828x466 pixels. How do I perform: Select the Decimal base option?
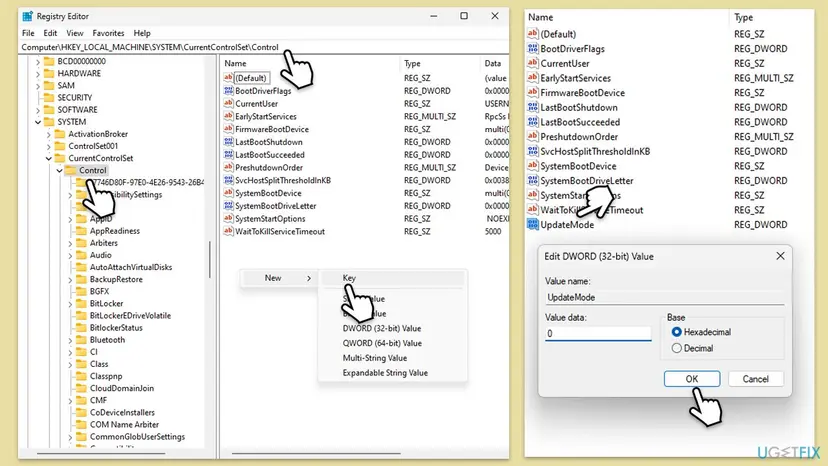click(676, 348)
